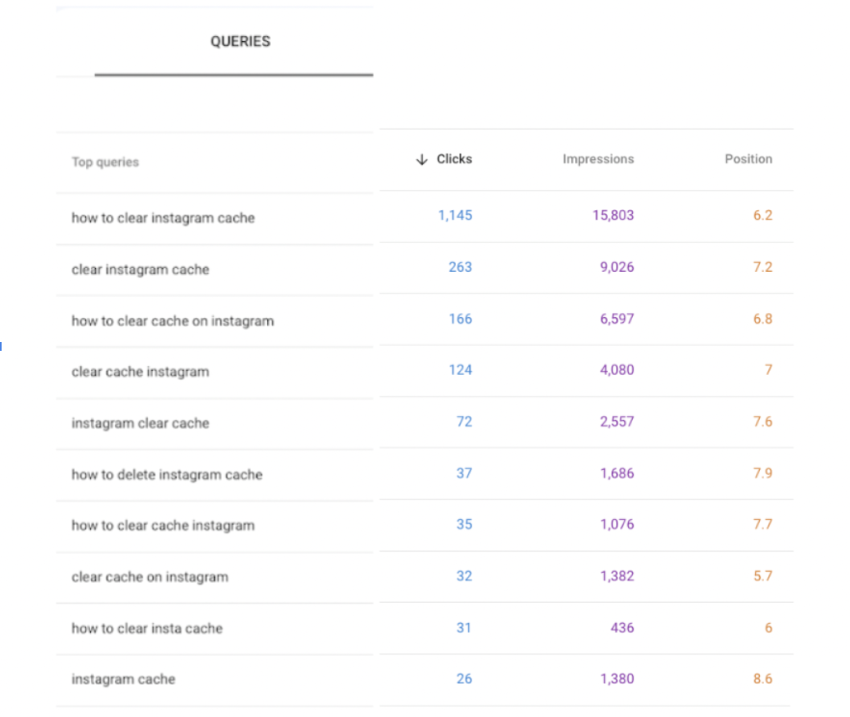Choose the 'instagram clear cache' query

click(x=140, y=423)
